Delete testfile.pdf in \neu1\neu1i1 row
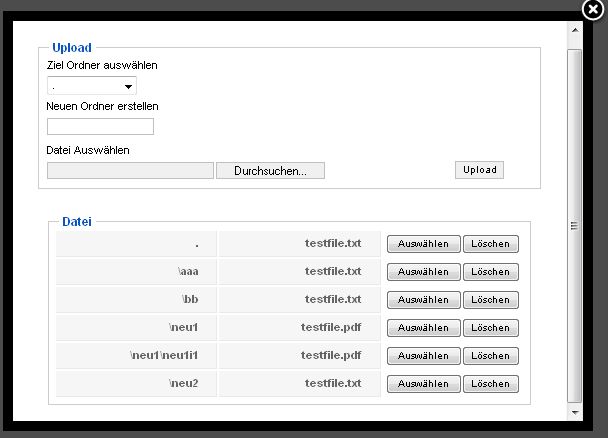Image resolution: width=608 pixels, height=438 pixels. 491,355
